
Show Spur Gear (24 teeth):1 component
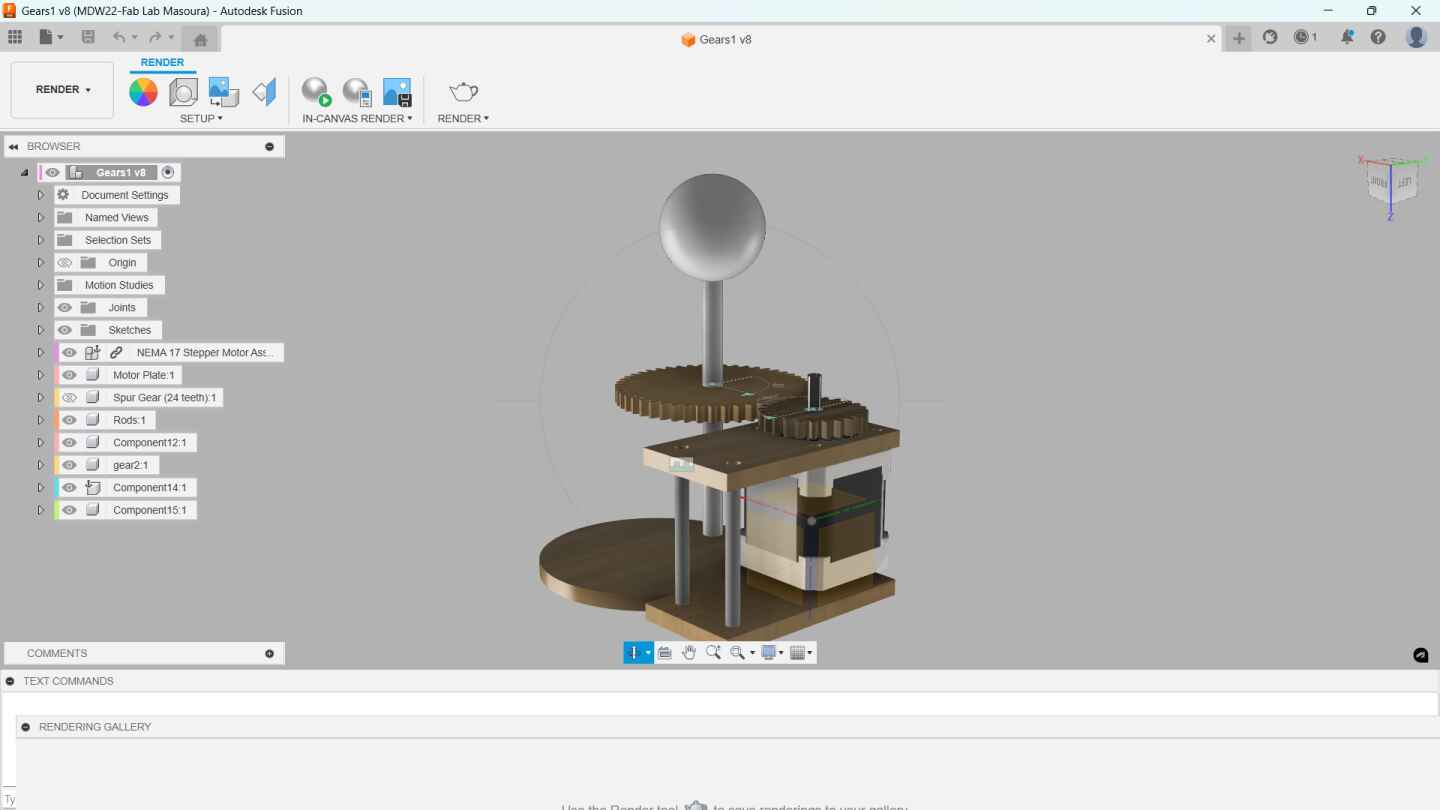click(x=69, y=397)
